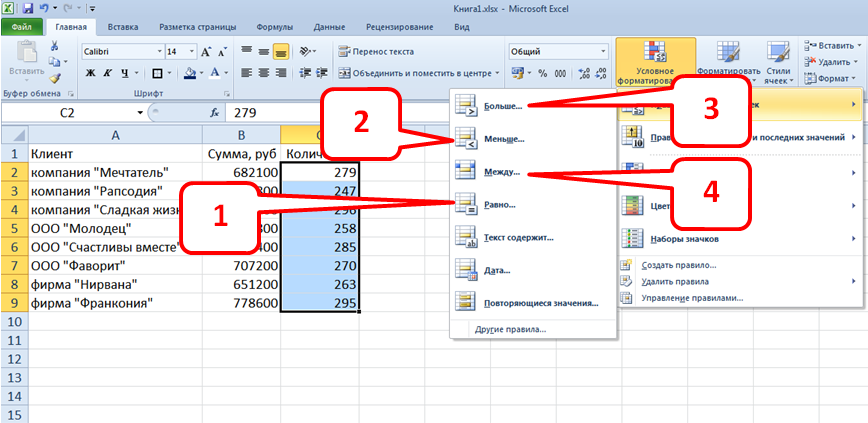The image size is (868, 423).
Task: Click the percent style icon
Action: pos(543,73)
